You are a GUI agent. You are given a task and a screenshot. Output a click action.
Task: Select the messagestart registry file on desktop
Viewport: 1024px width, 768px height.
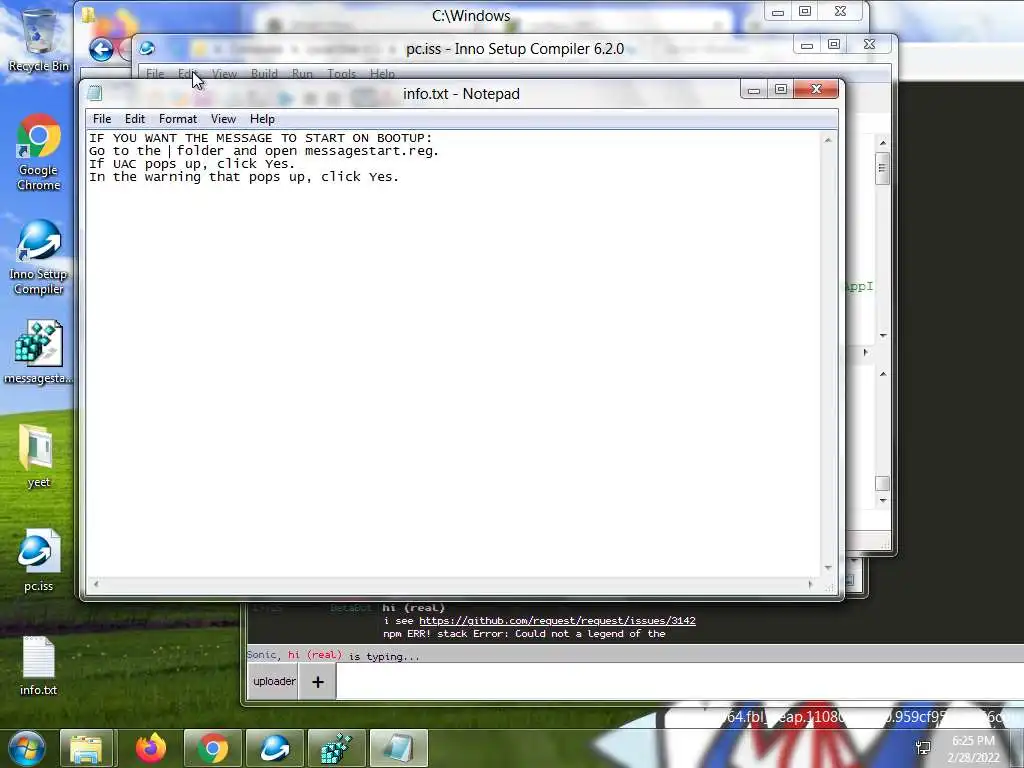point(39,352)
